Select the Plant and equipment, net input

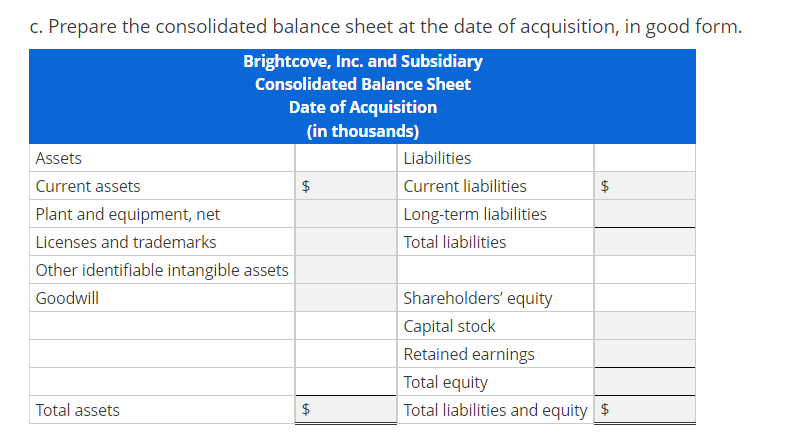tap(346, 214)
